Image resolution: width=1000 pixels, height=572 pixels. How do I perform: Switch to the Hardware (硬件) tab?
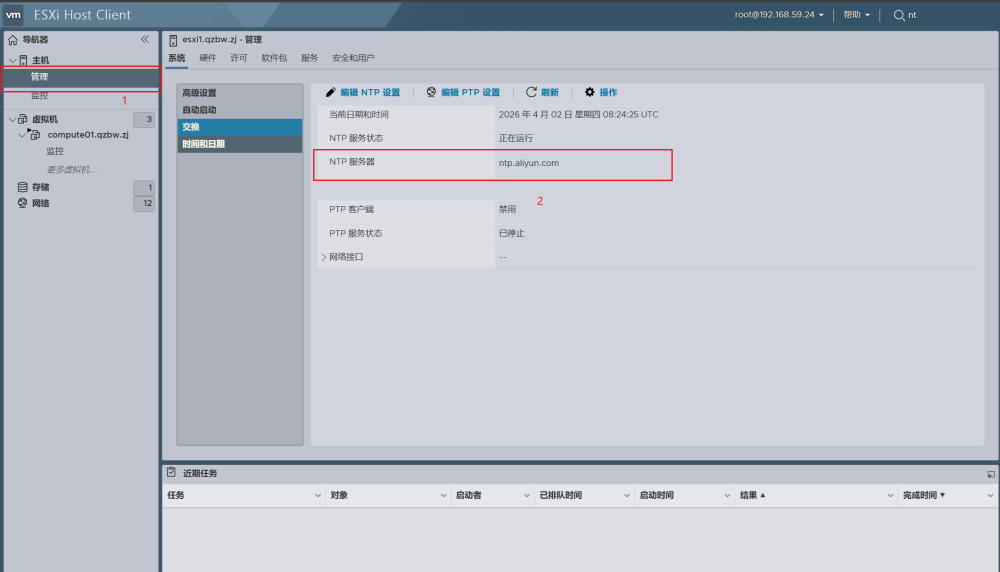[x=208, y=58]
